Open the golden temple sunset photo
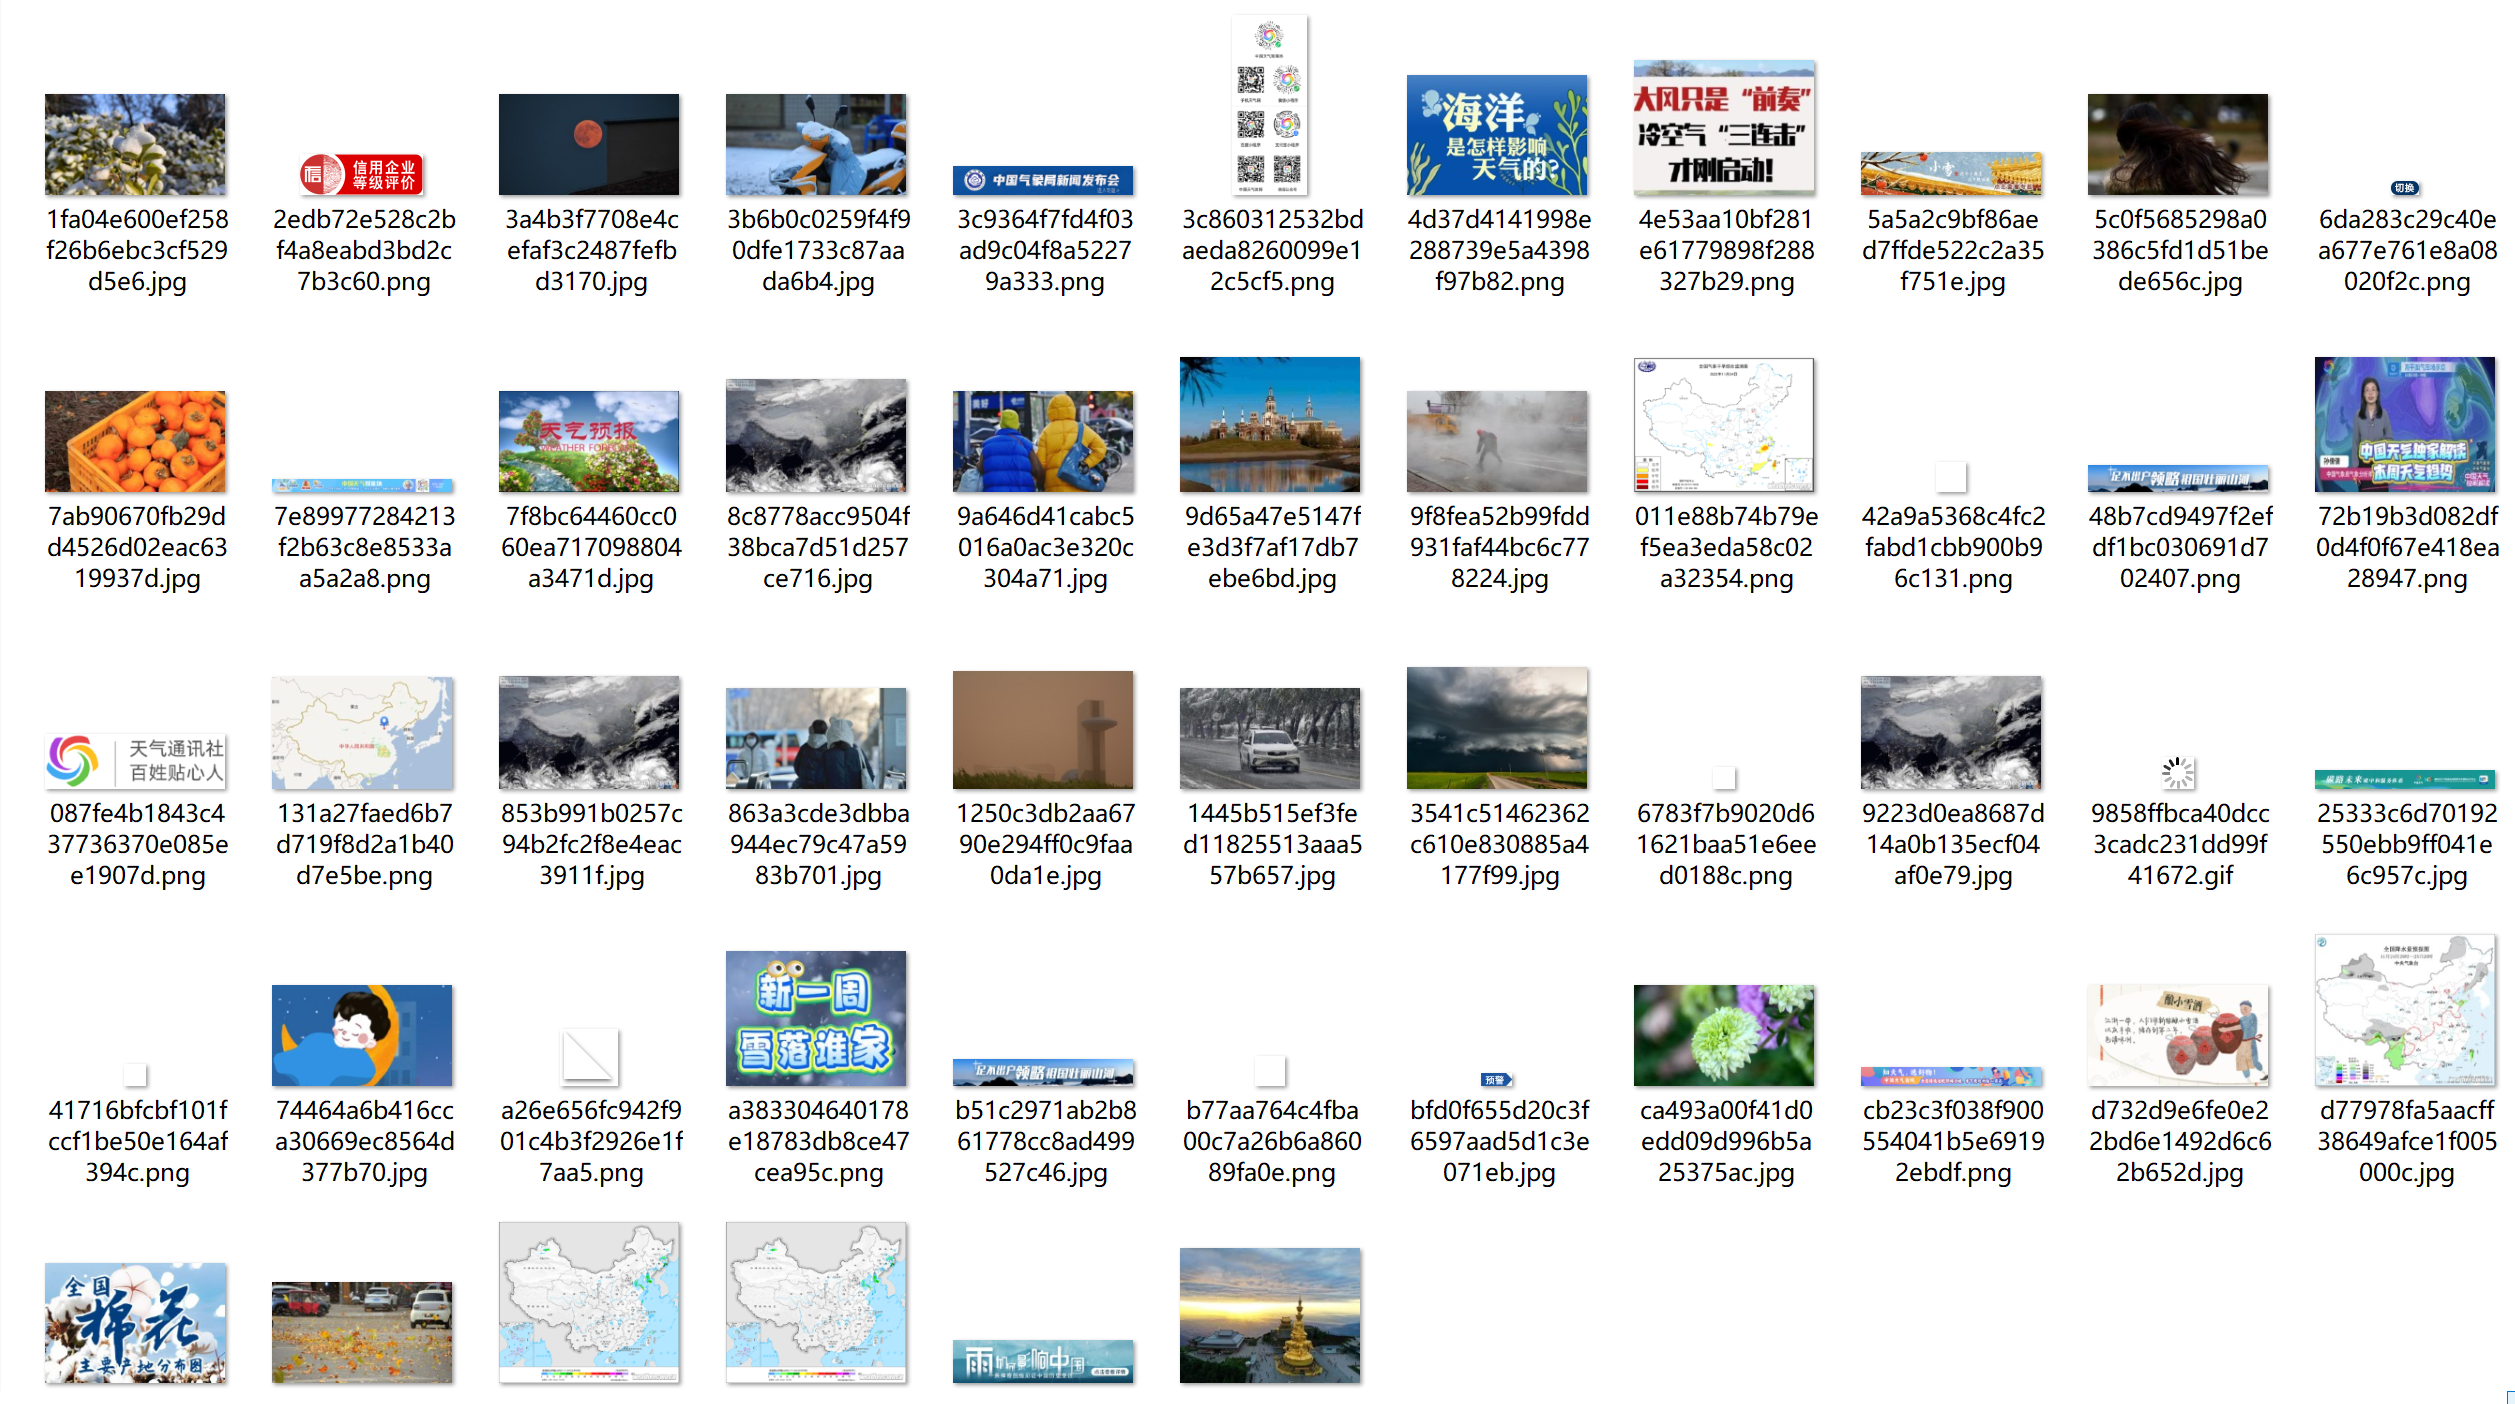The image size is (2515, 1404). point(1270,1316)
